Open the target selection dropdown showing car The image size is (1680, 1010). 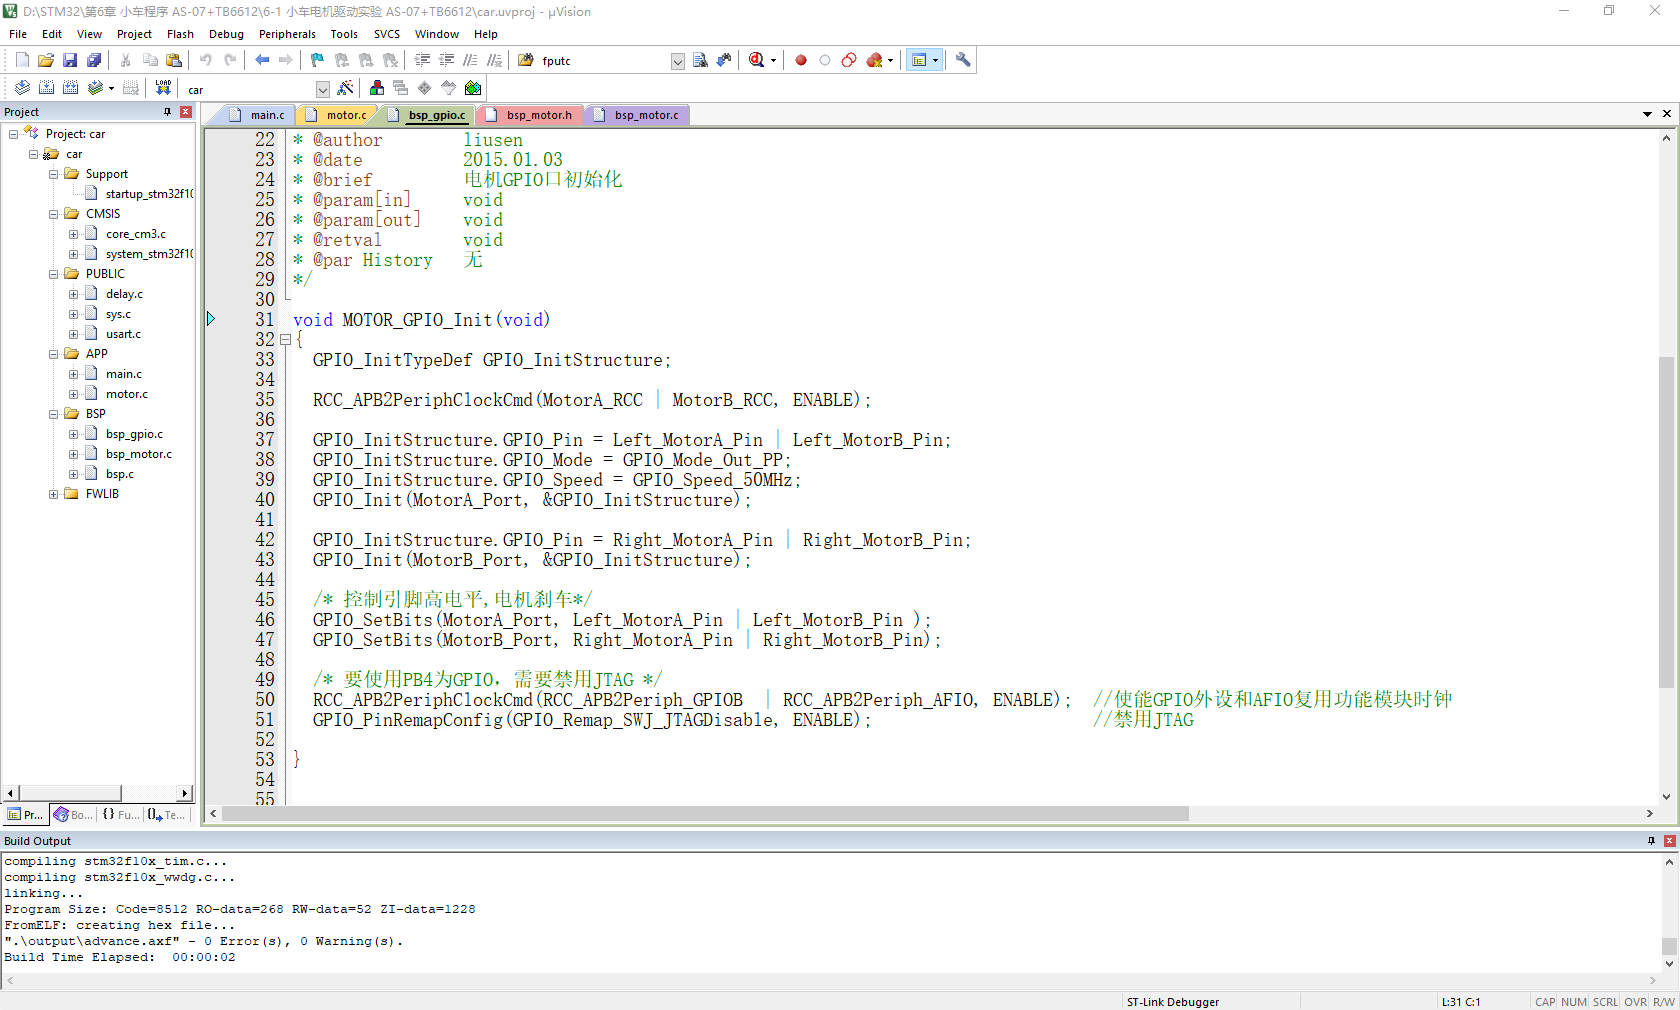[x=322, y=89]
